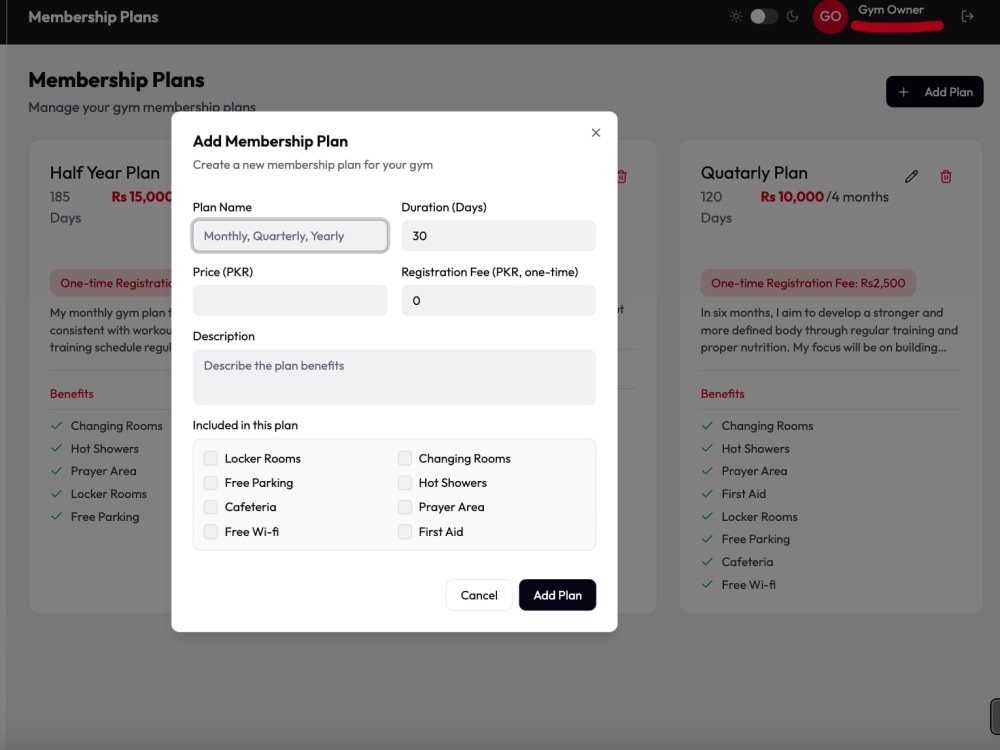1000x750 pixels.
Task: Click the Add Plan button in page header
Action: [934, 92]
